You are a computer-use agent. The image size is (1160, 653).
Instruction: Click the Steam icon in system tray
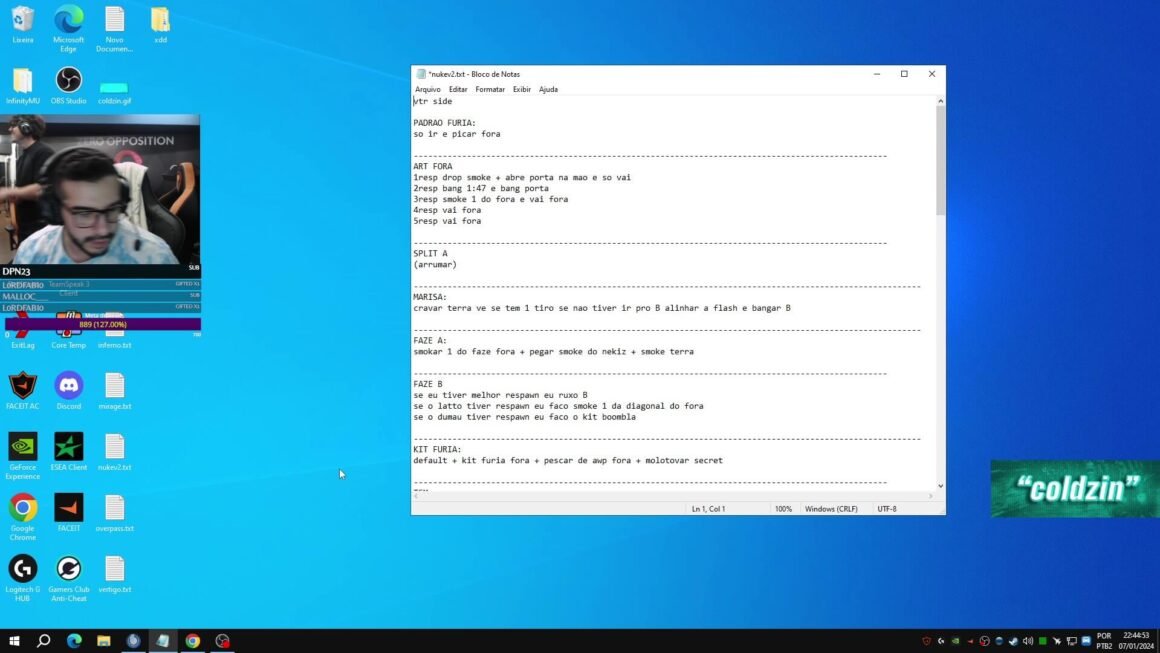pyautogui.click(x=1013, y=641)
